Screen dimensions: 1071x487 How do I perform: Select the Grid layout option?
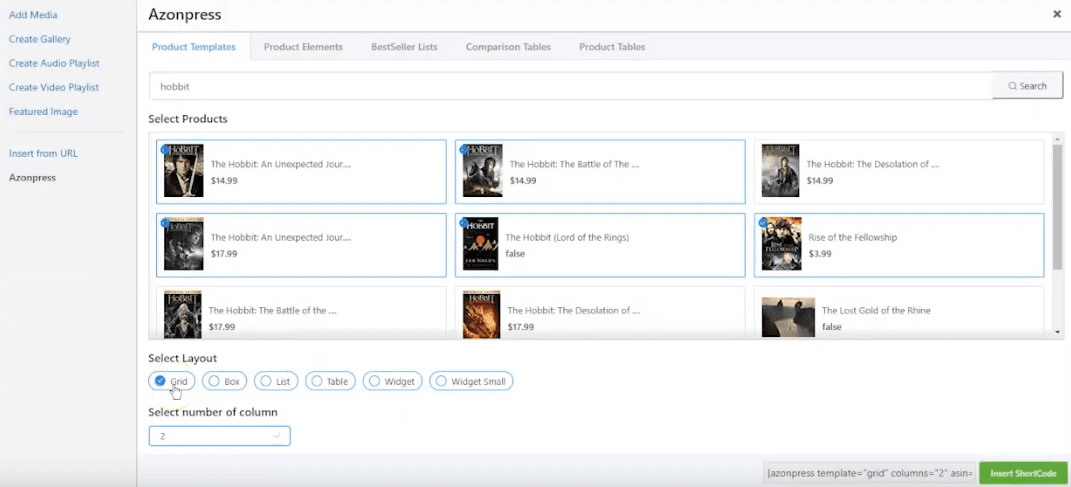point(171,381)
